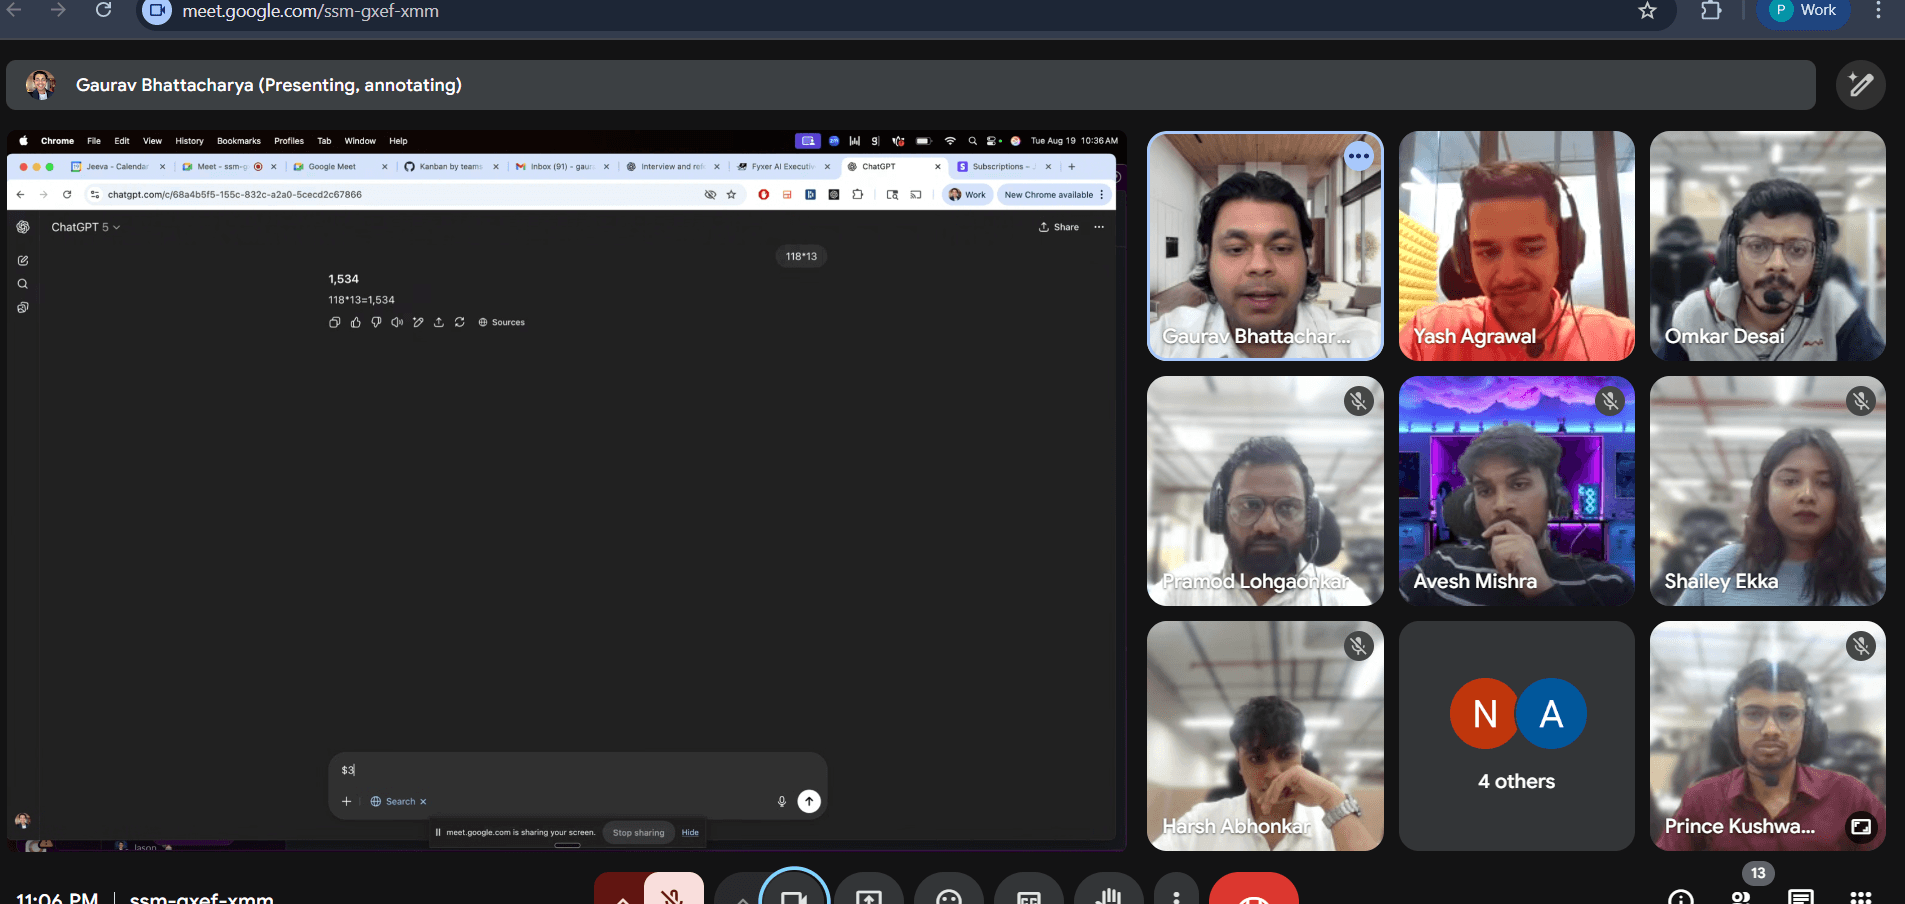Image resolution: width=1905 pixels, height=904 pixels.
Task: Open Chrome extensions puzzle in outer browser
Action: 1711,11
